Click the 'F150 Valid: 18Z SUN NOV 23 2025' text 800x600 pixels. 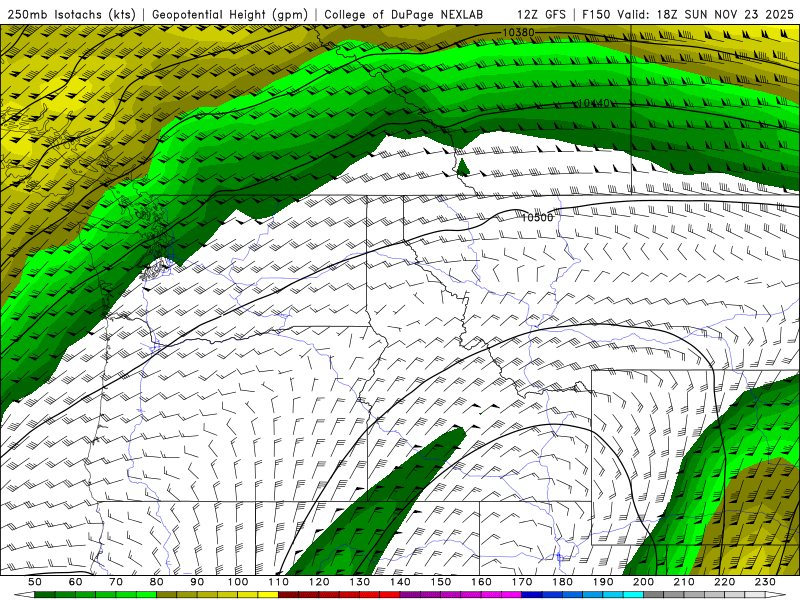click(688, 14)
